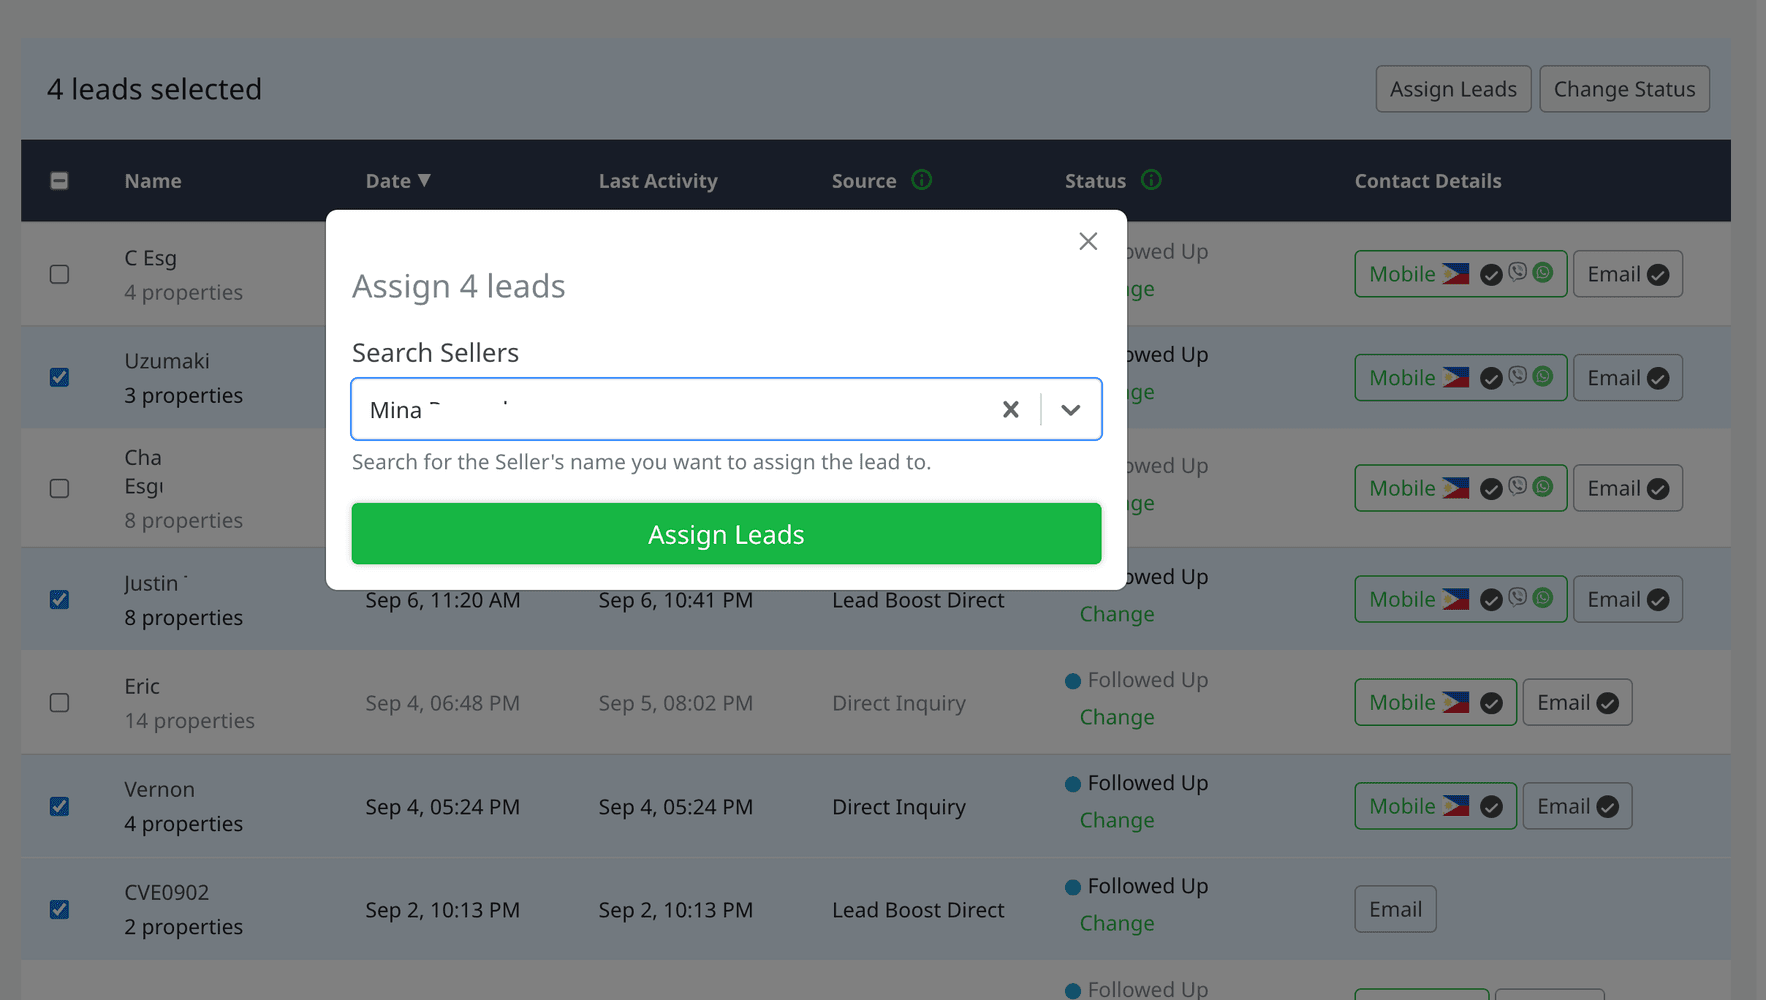Click Change under Eric's Followed Up status
The height and width of the screenshot is (1000, 1766).
click(1117, 717)
